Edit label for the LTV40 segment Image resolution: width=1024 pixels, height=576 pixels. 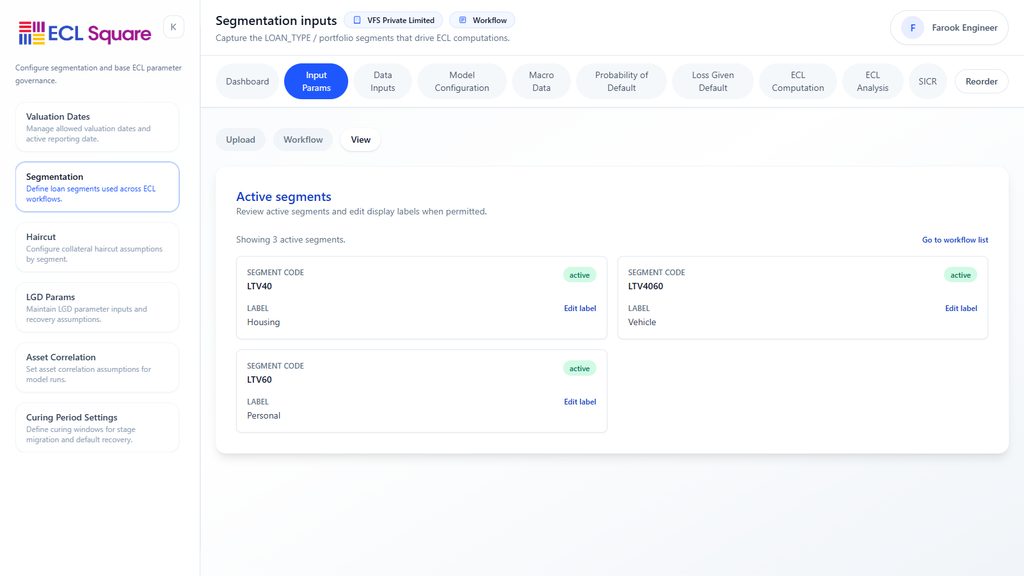[580, 308]
